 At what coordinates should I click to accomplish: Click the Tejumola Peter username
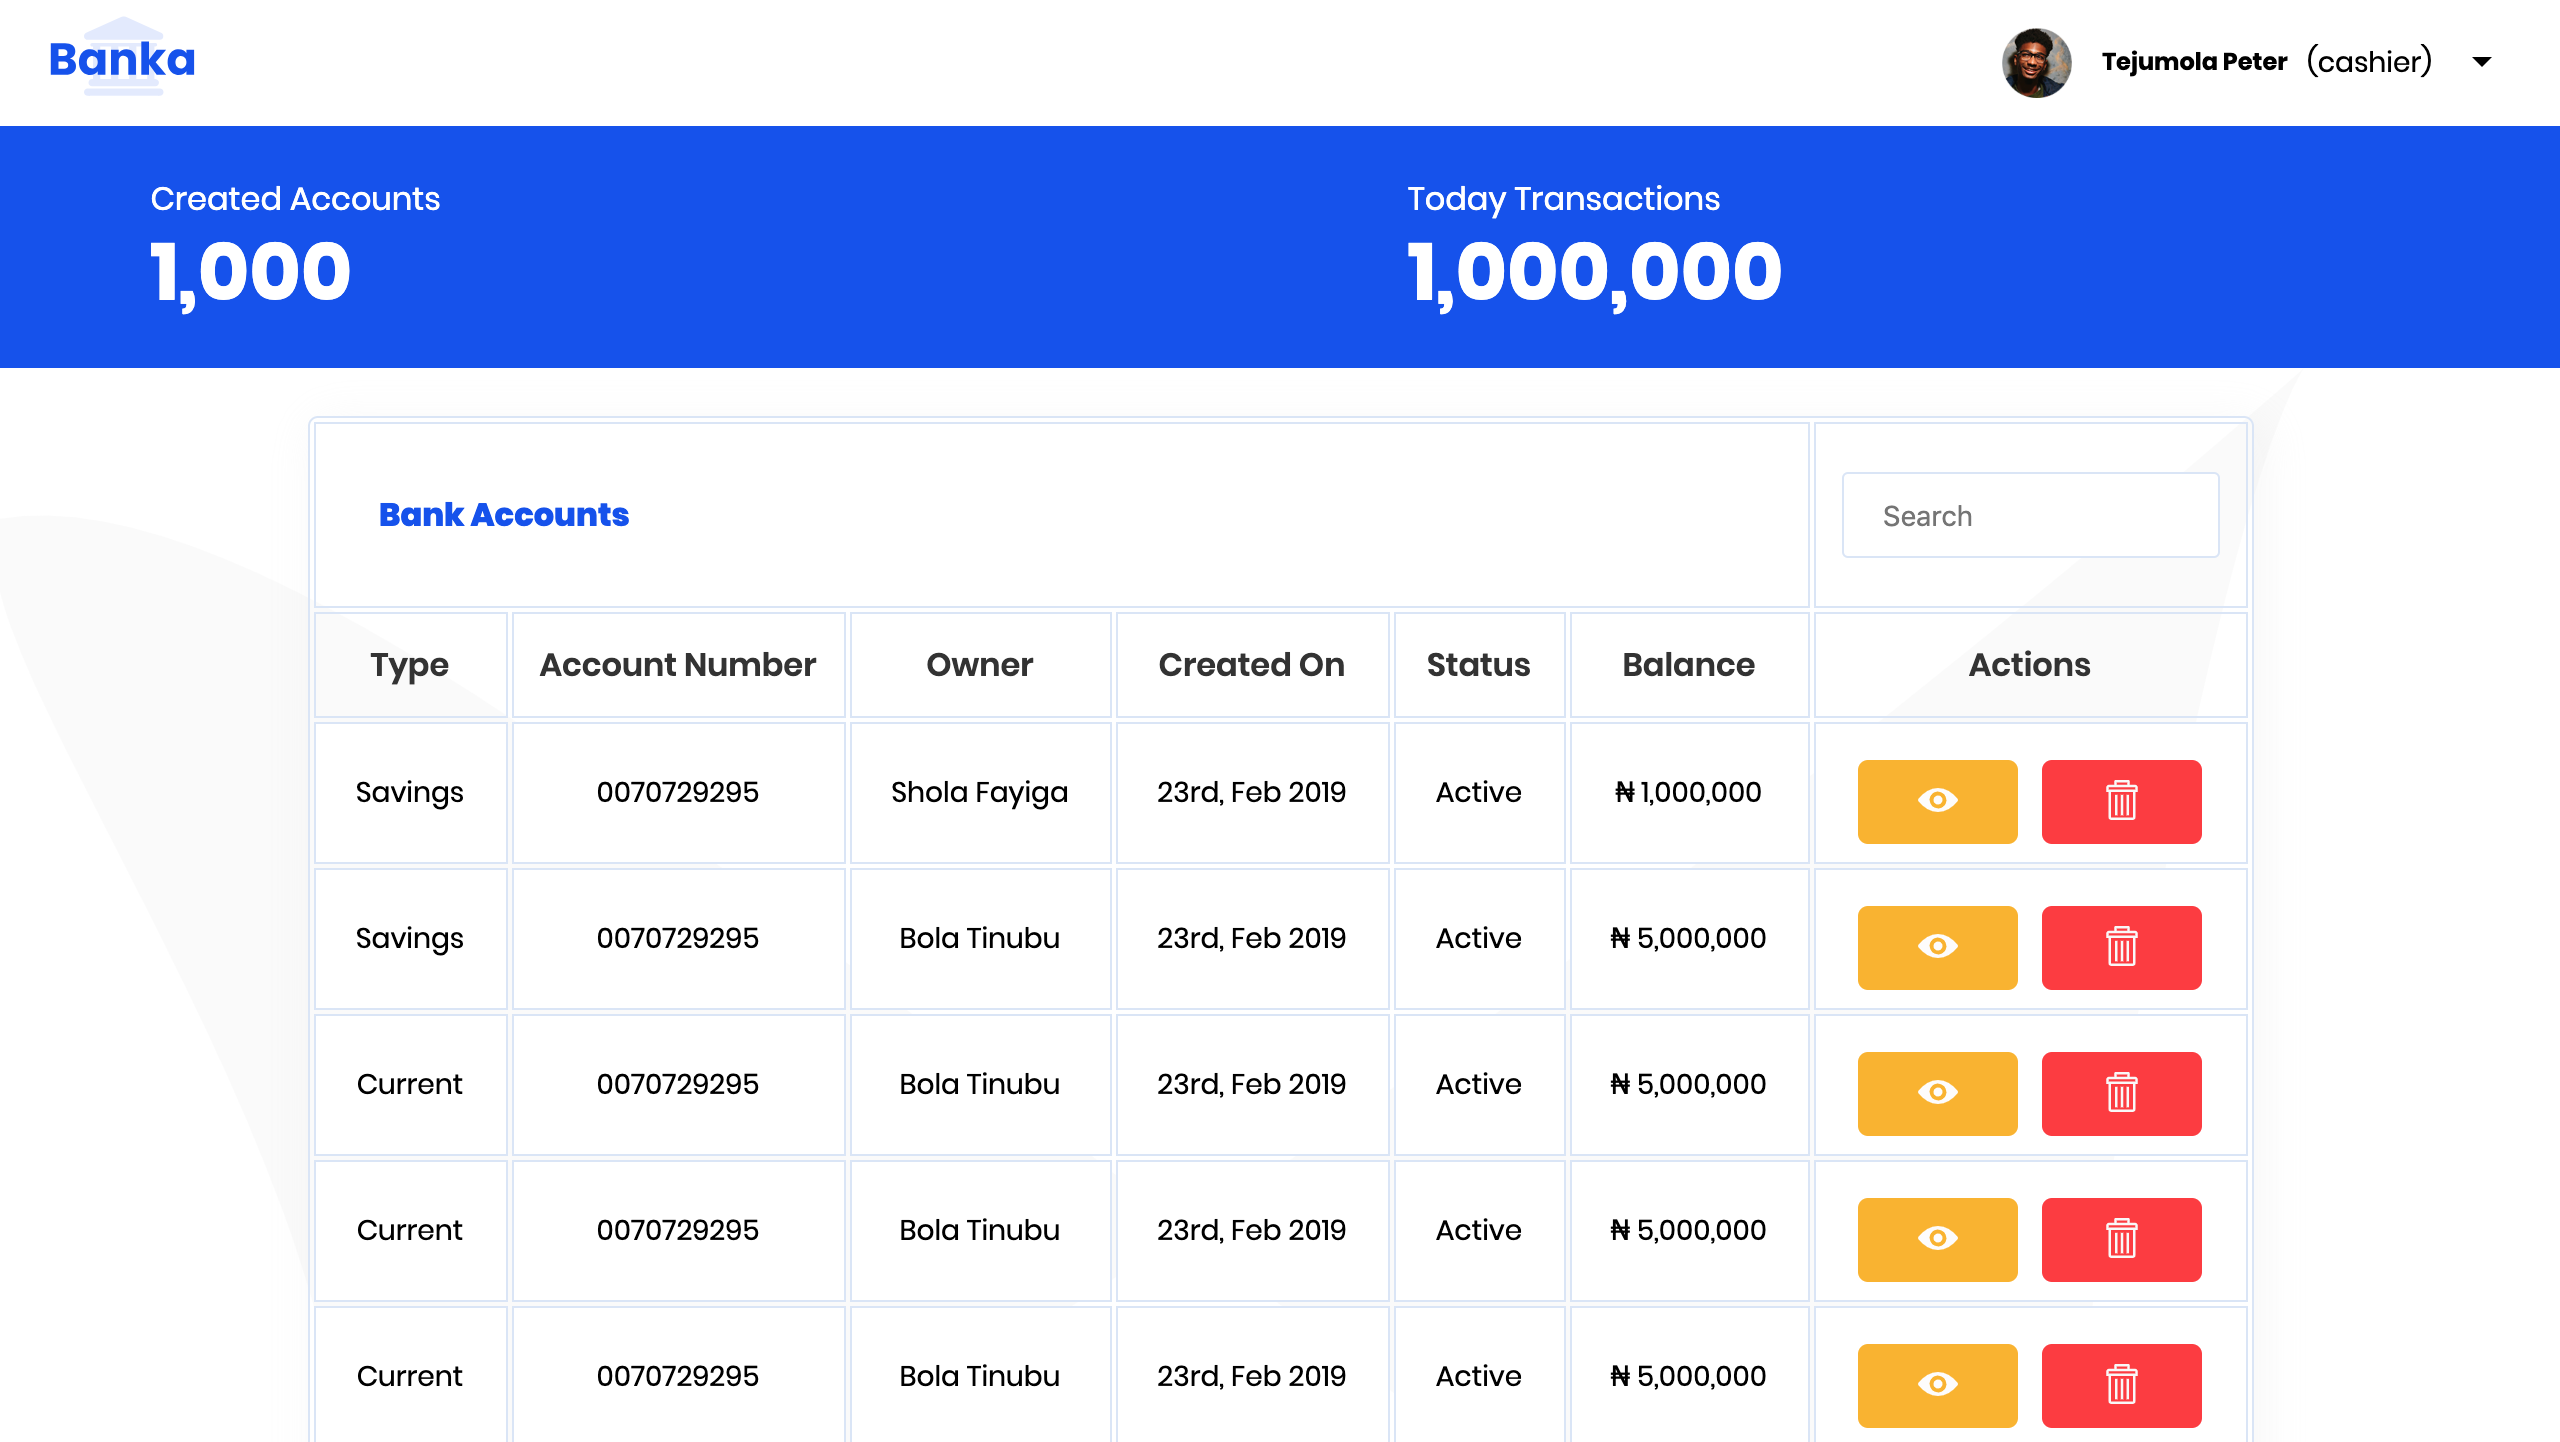point(2194,62)
